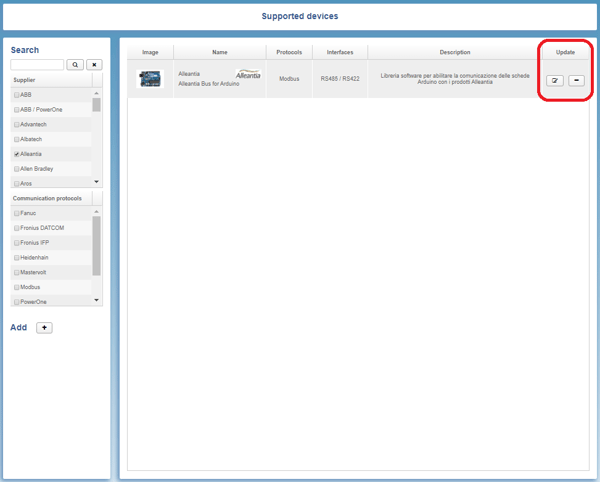Click the Supplier list scrollbar thumb
This screenshot has height=482, width=600.
tap(96, 105)
